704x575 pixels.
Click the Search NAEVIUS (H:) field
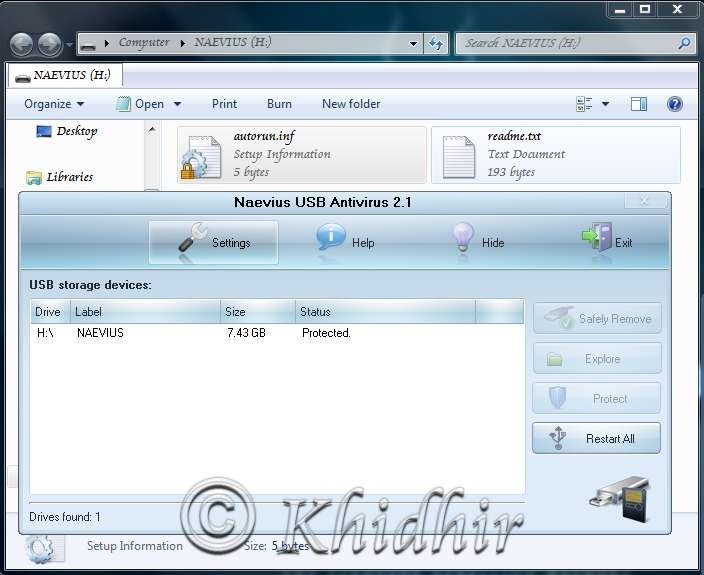click(565, 44)
